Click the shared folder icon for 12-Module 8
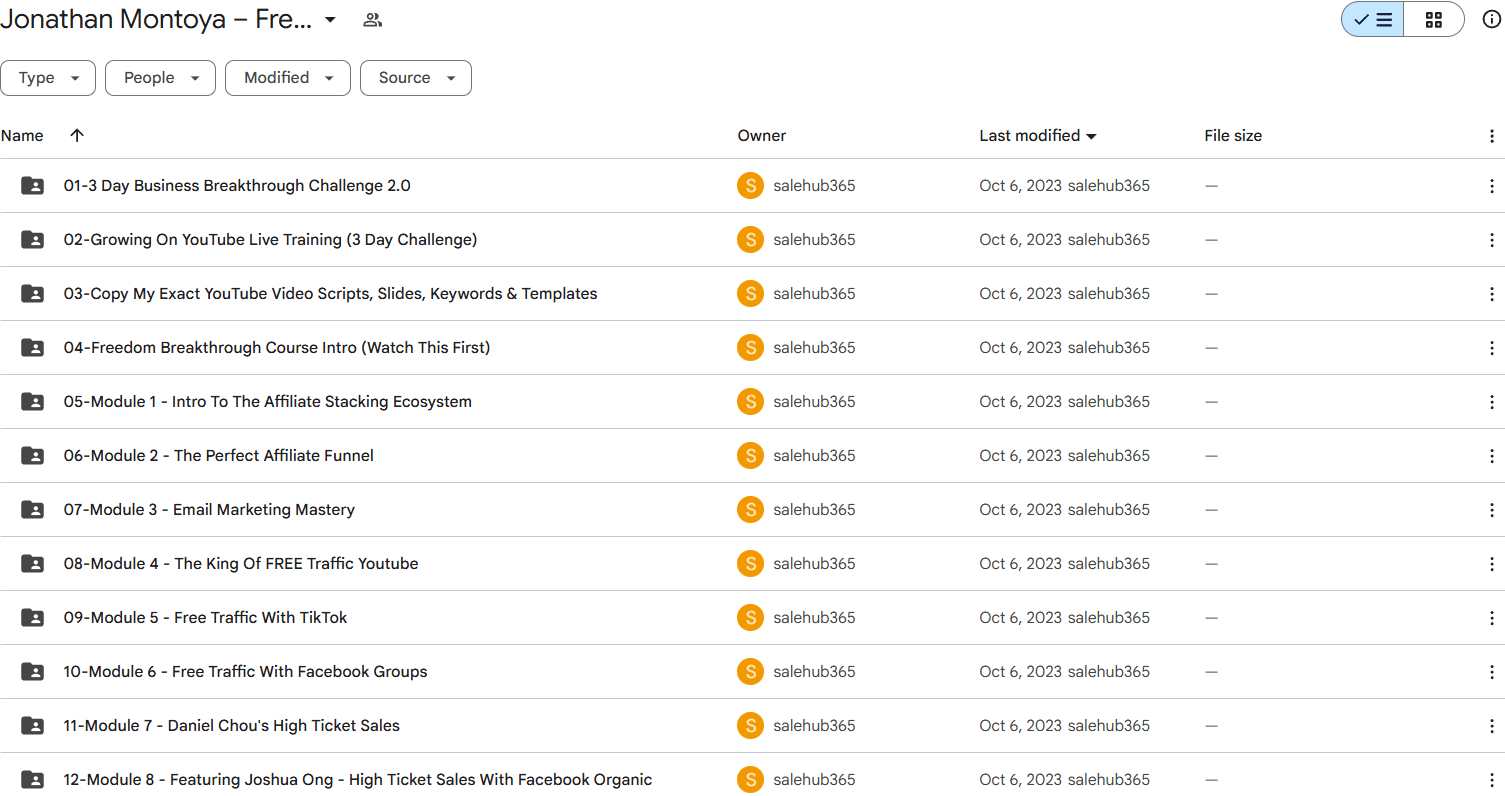This screenshot has height=796, width=1505. (x=33, y=780)
